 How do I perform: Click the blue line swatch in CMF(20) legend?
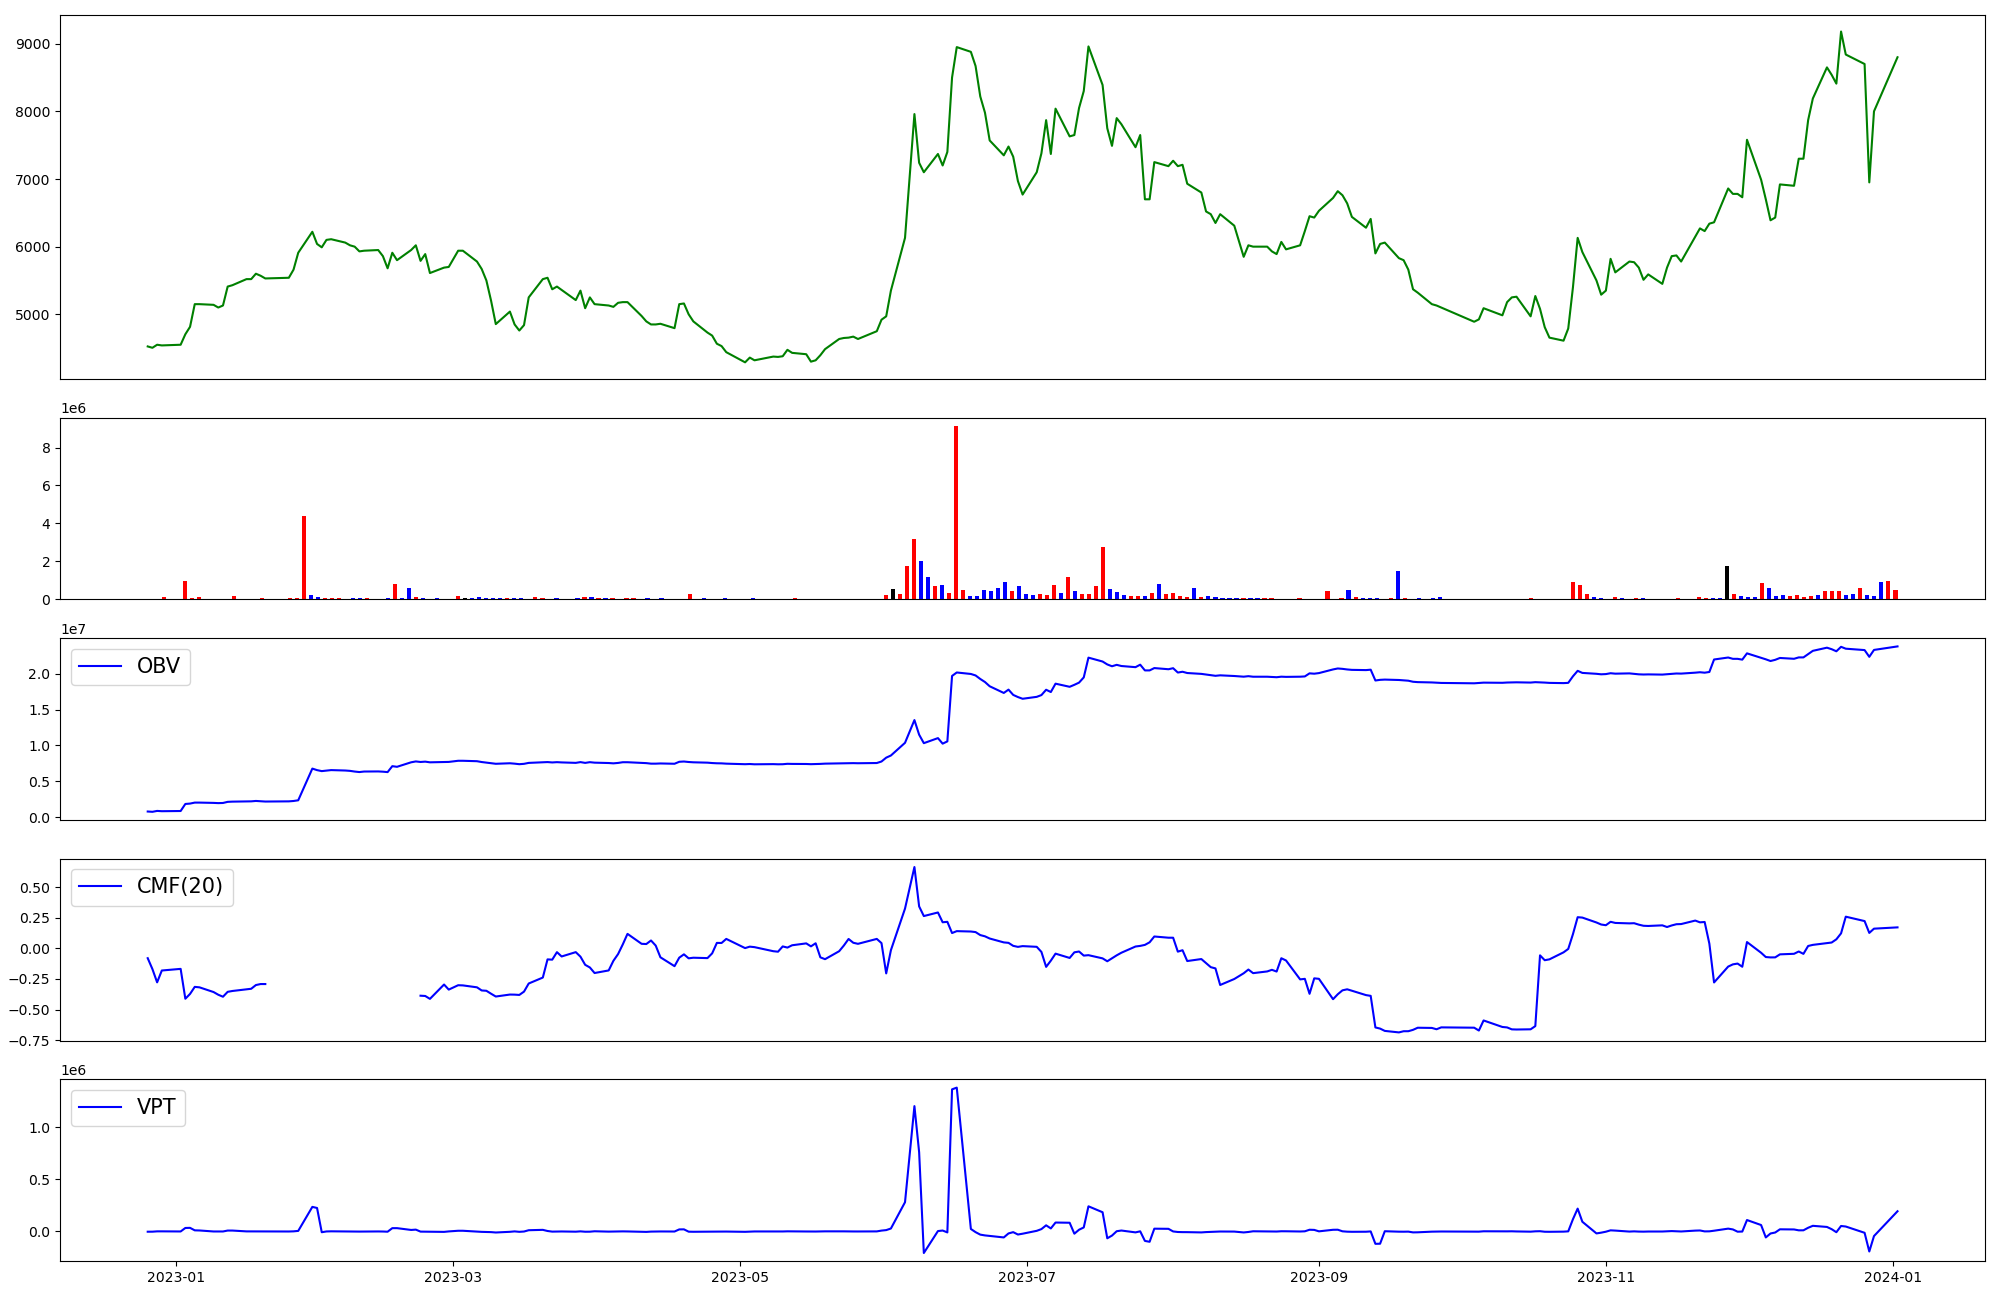click(100, 887)
